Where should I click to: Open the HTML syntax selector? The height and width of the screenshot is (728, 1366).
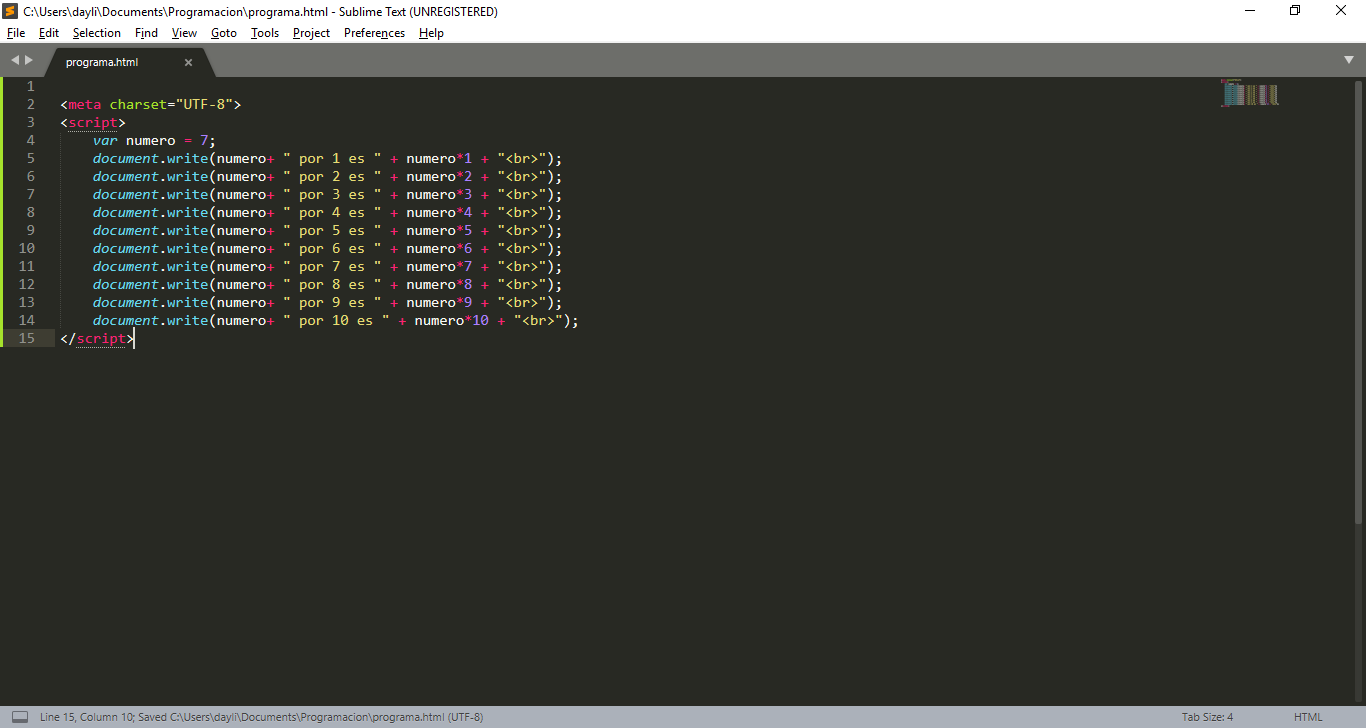click(1308, 717)
